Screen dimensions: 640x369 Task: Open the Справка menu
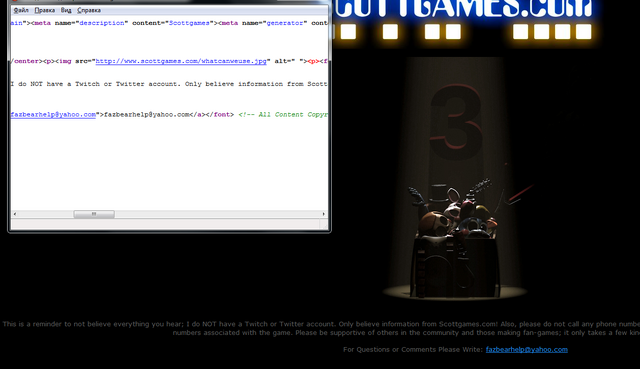[89, 10]
